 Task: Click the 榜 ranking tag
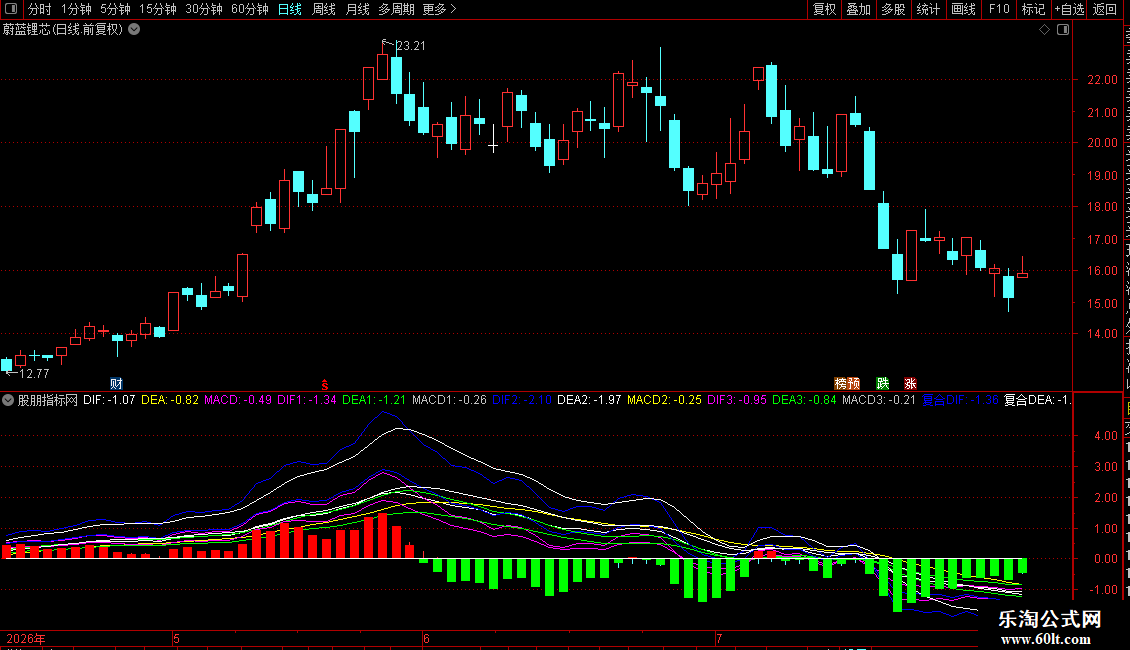tap(840, 383)
